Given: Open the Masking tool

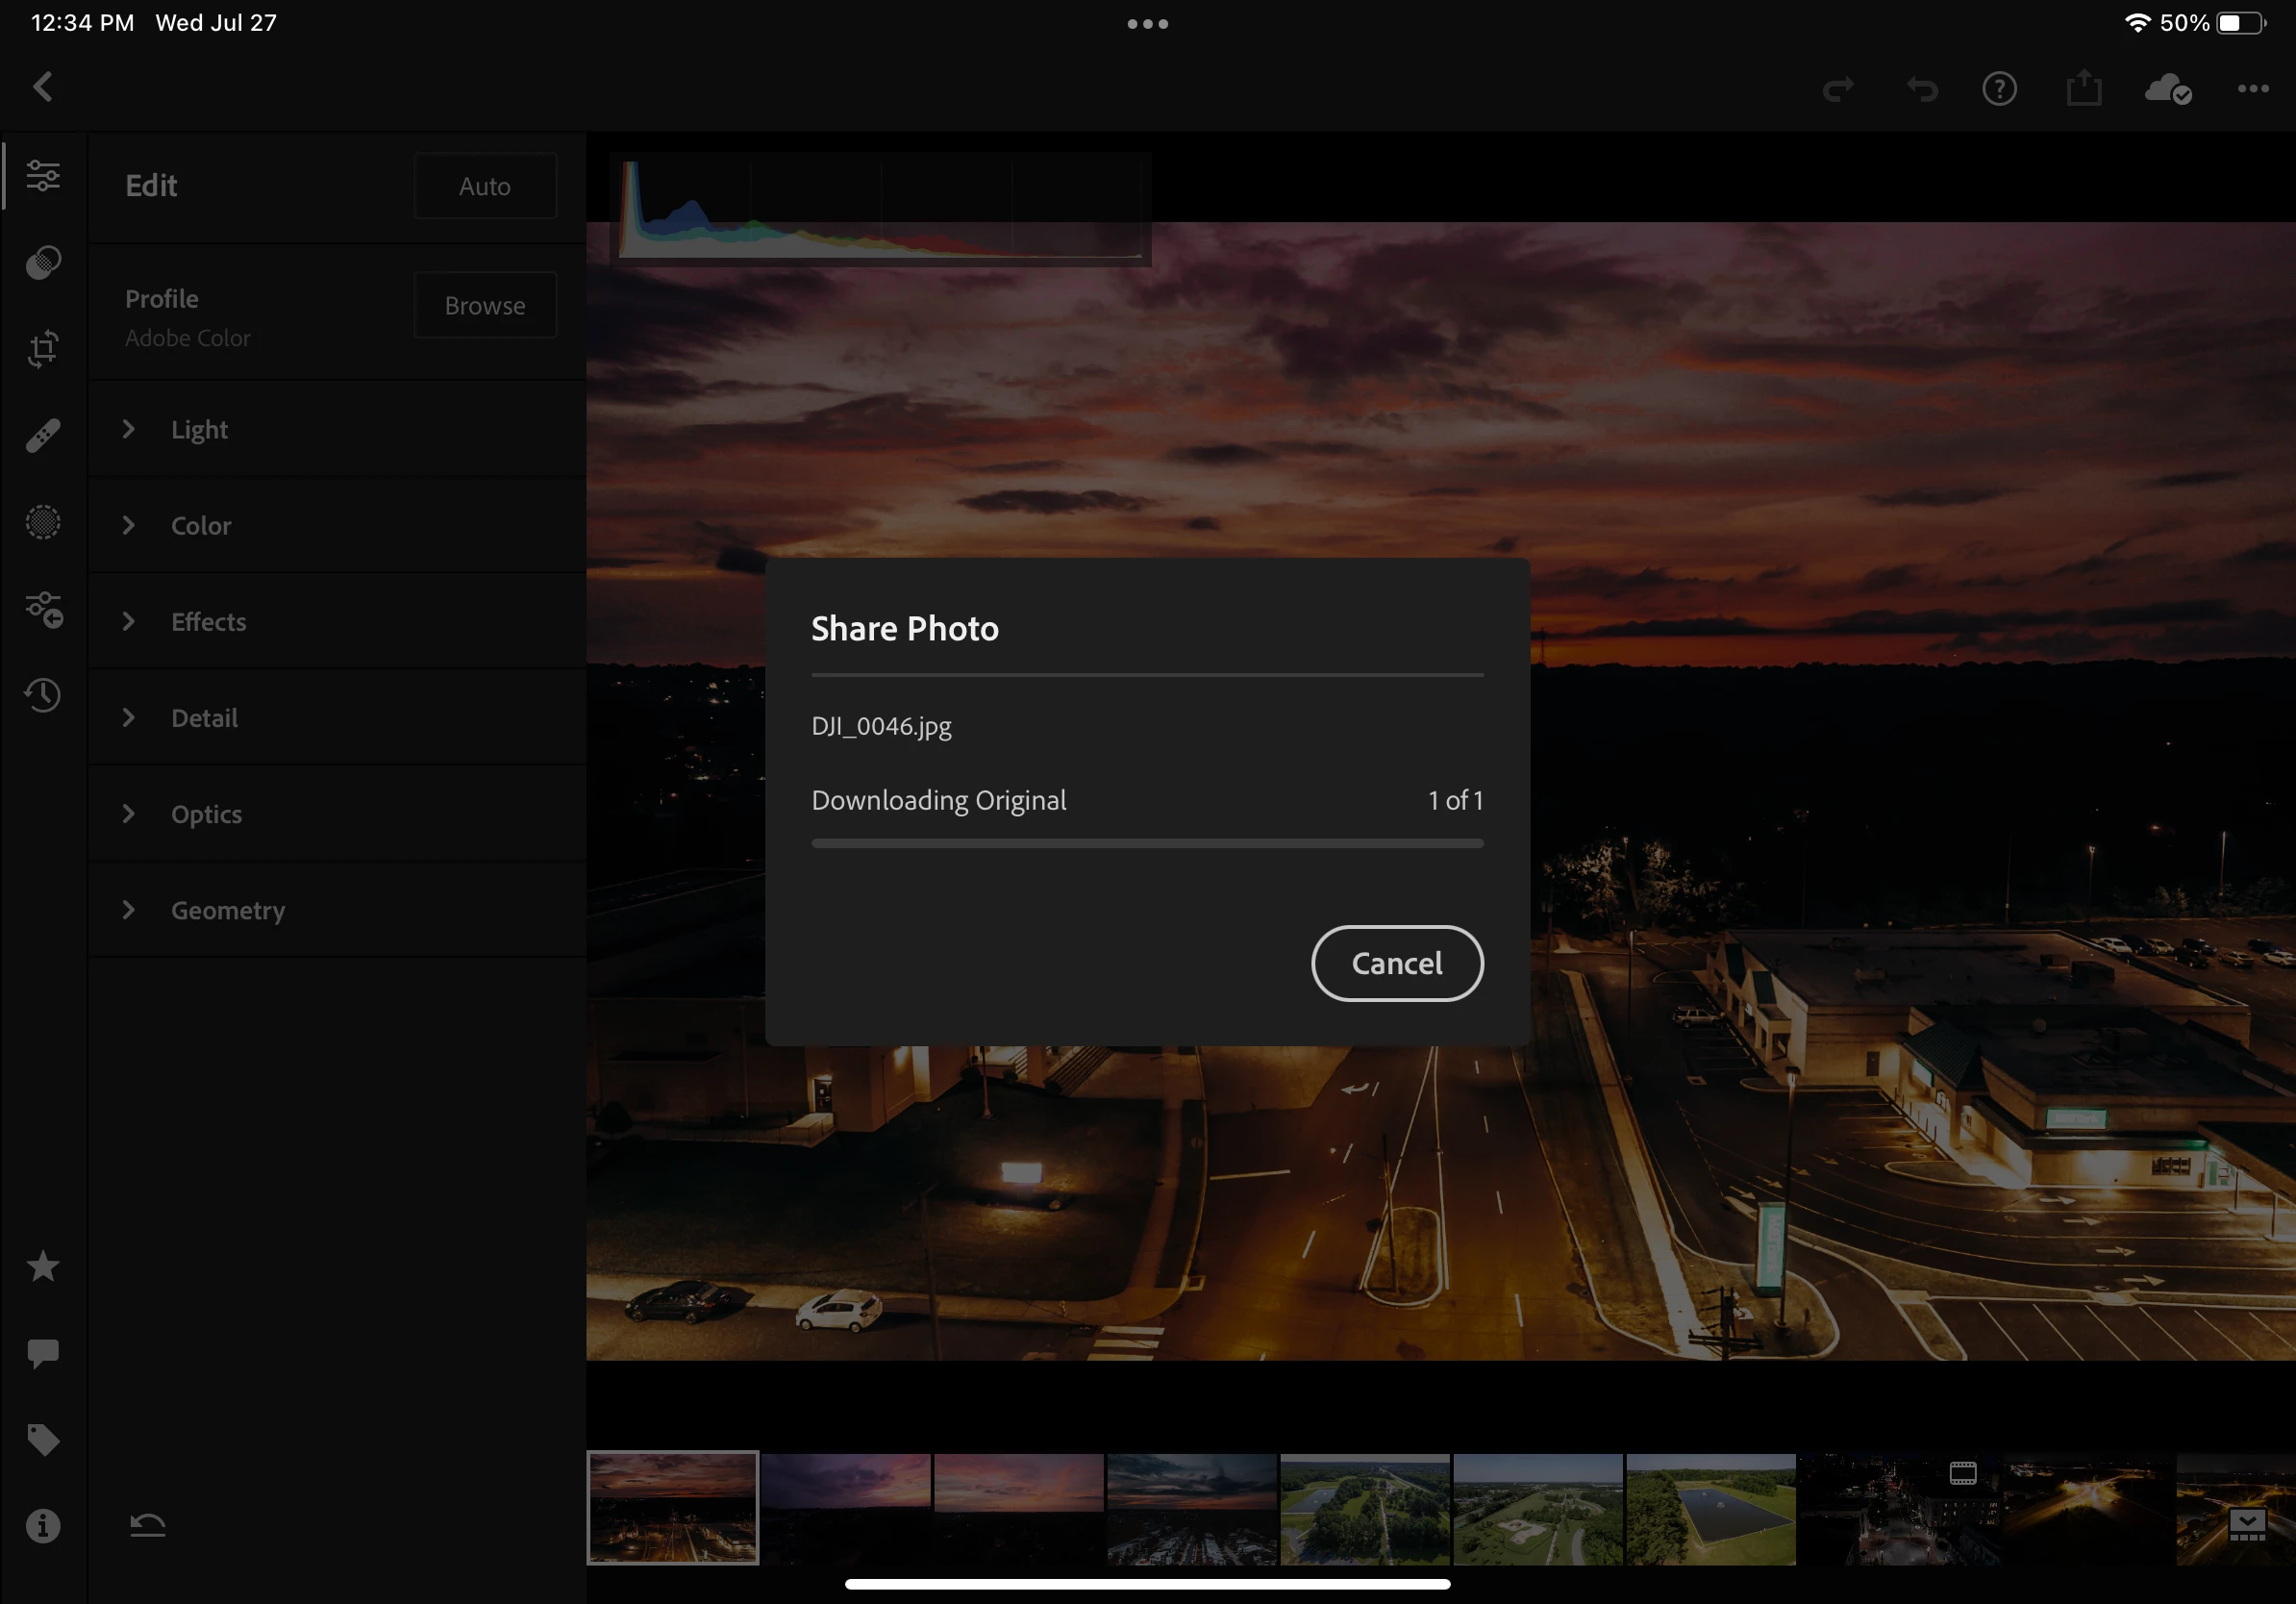Looking at the screenshot, I should tap(43, 522).
